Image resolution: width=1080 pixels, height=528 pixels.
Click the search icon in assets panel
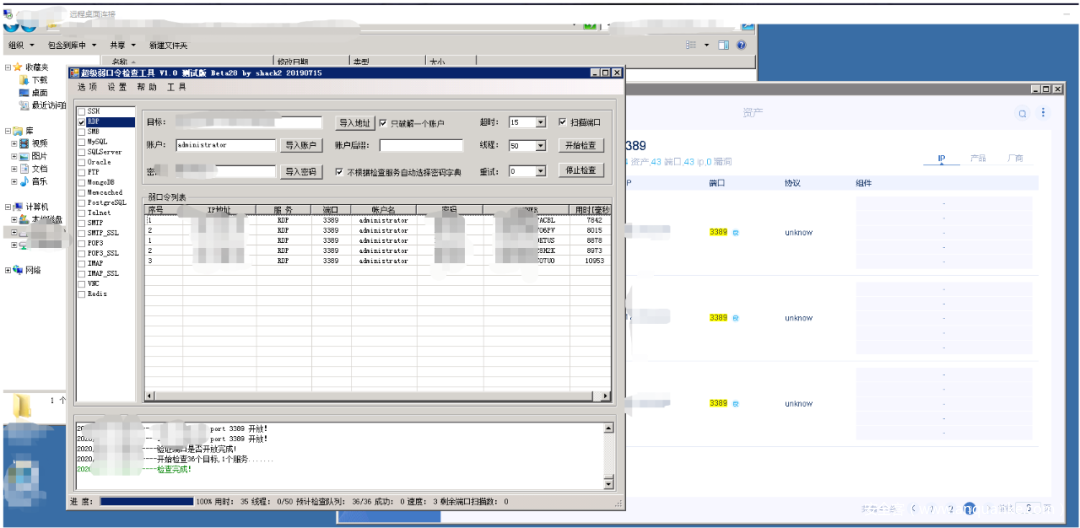pyautogui.click(x=1023, y=114)
